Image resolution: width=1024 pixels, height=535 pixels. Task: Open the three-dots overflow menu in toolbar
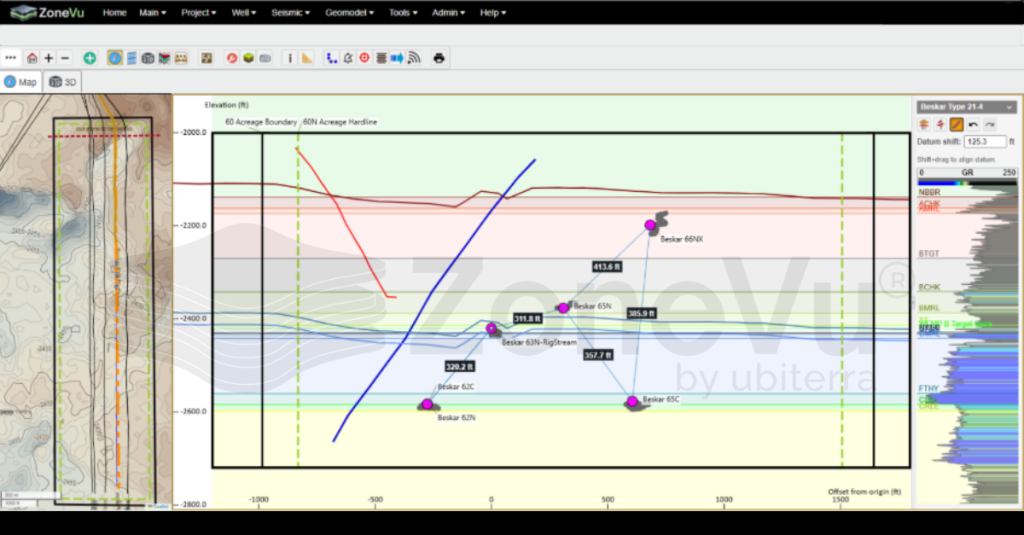point(10,58)
